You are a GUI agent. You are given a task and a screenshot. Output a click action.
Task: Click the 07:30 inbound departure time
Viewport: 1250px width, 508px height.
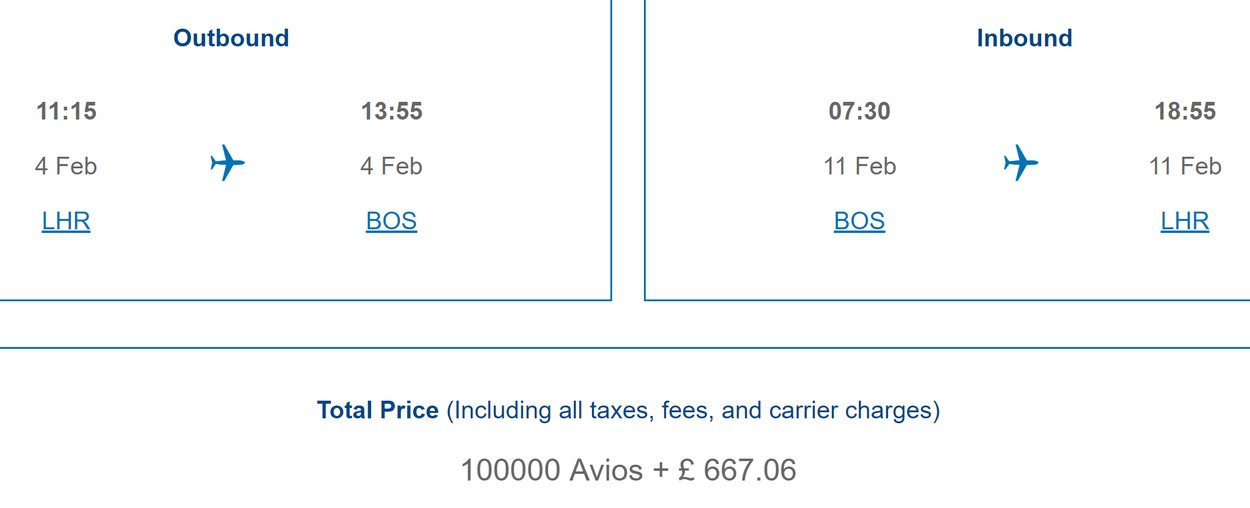click(x=859, y=111)
